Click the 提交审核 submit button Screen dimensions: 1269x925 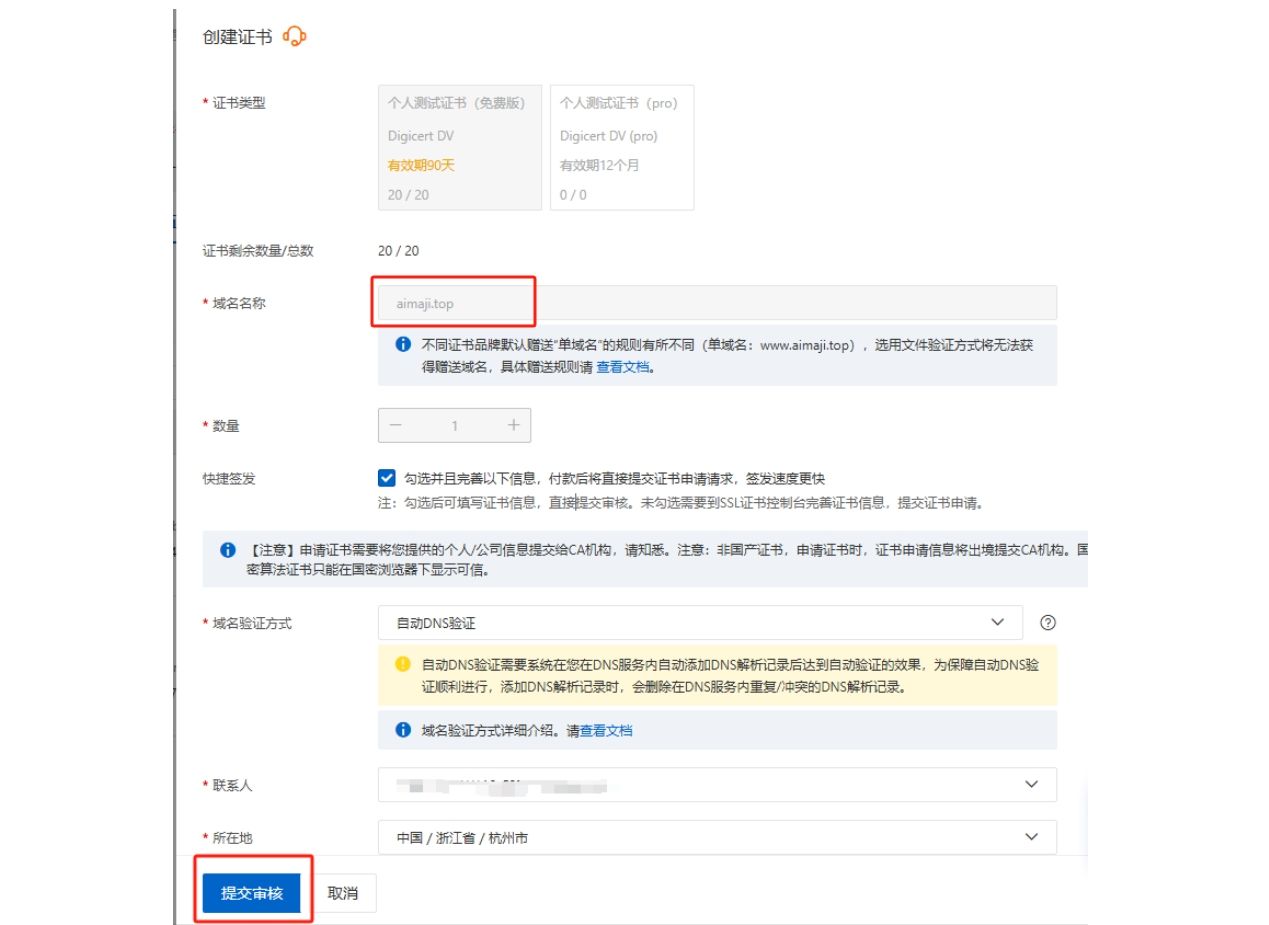tap(251, 894)
